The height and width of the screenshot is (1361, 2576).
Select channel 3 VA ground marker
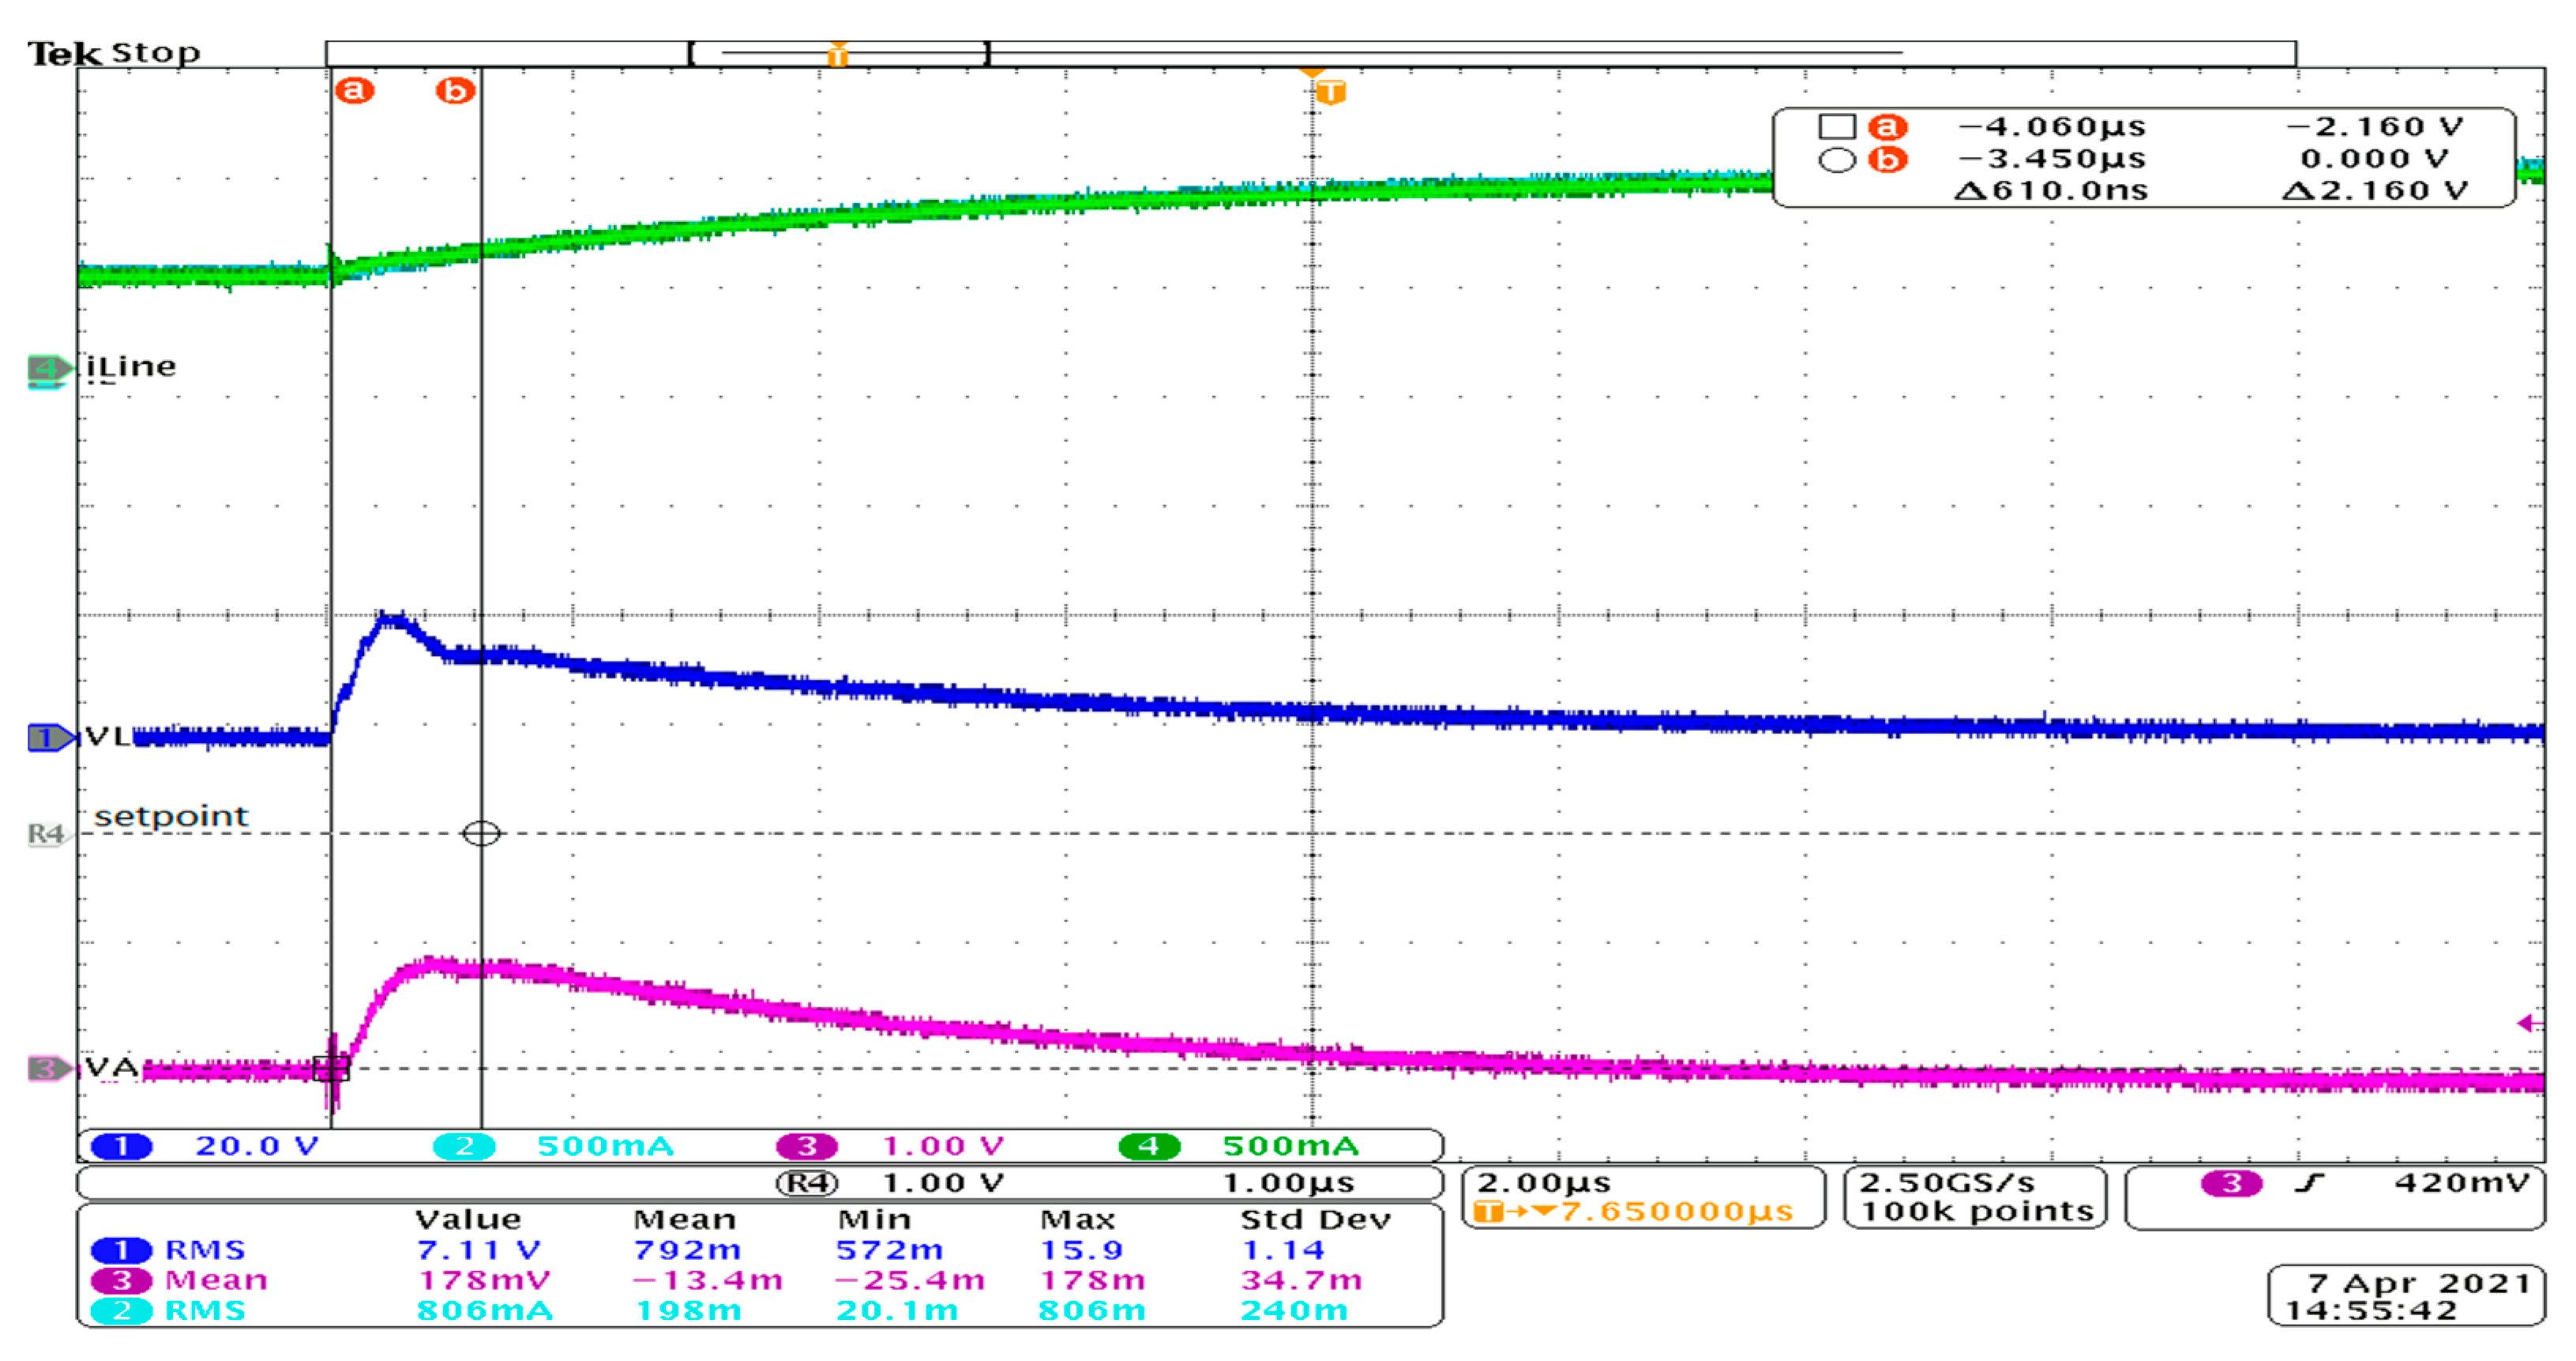click(46, 1068)
